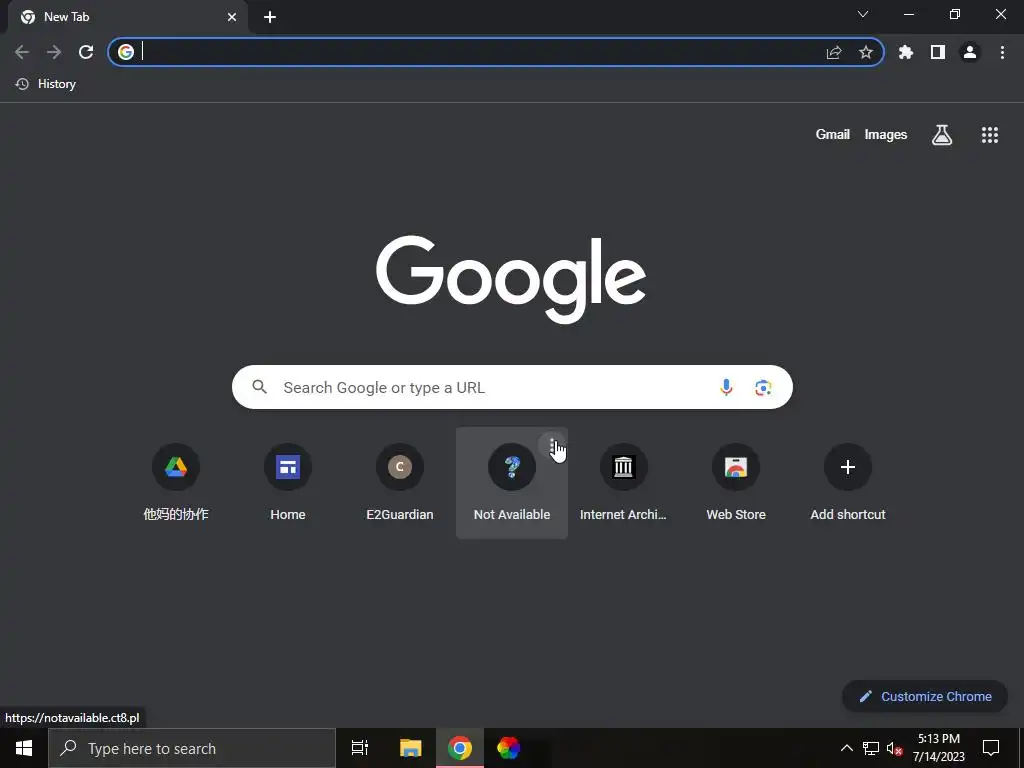Open Images link
Screen dimensions: 1024x768
coord(886,135)
